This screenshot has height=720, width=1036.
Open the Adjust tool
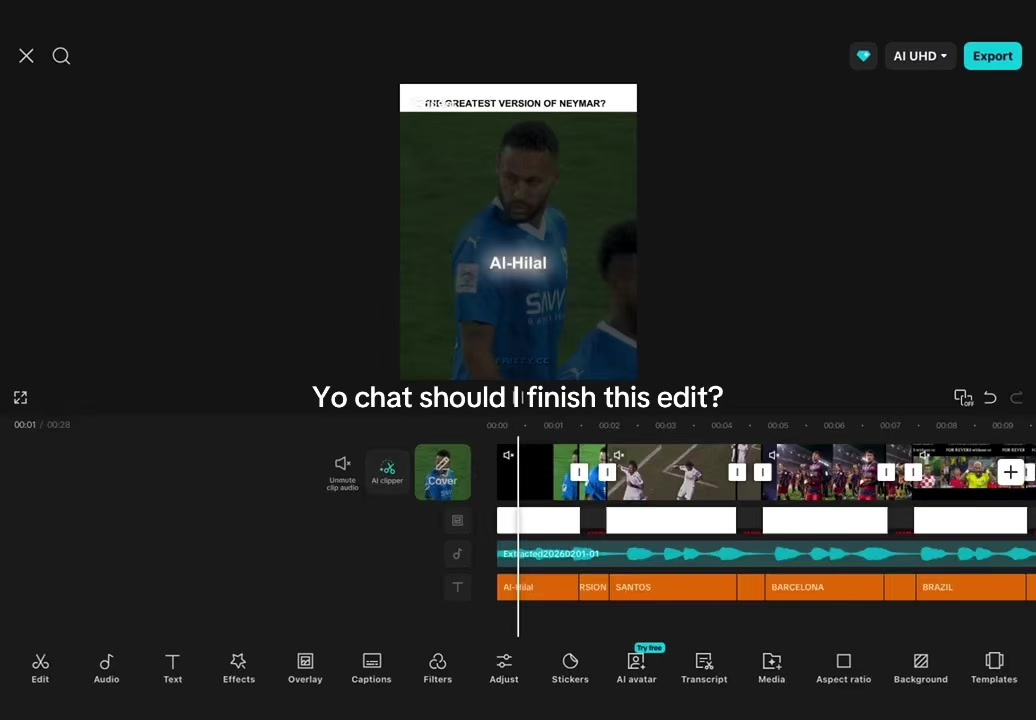point(504,668)
